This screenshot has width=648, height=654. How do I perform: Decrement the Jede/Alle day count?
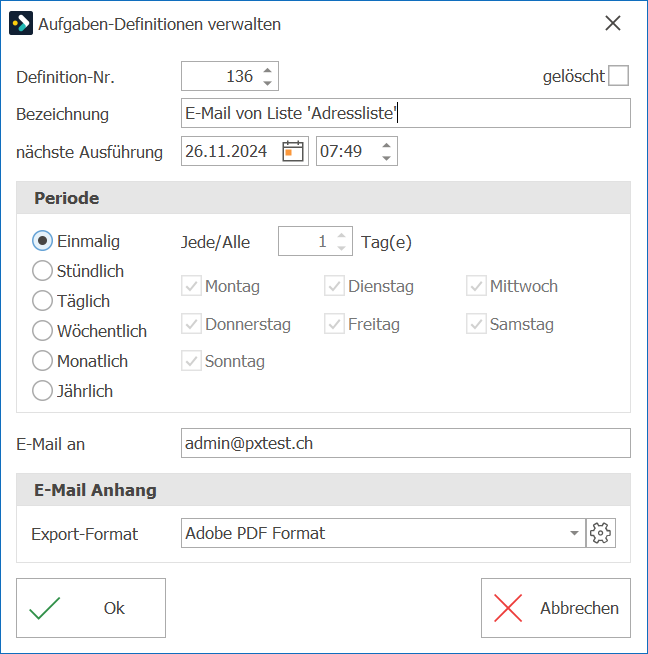pyautogui.click(x=342, y=248)
